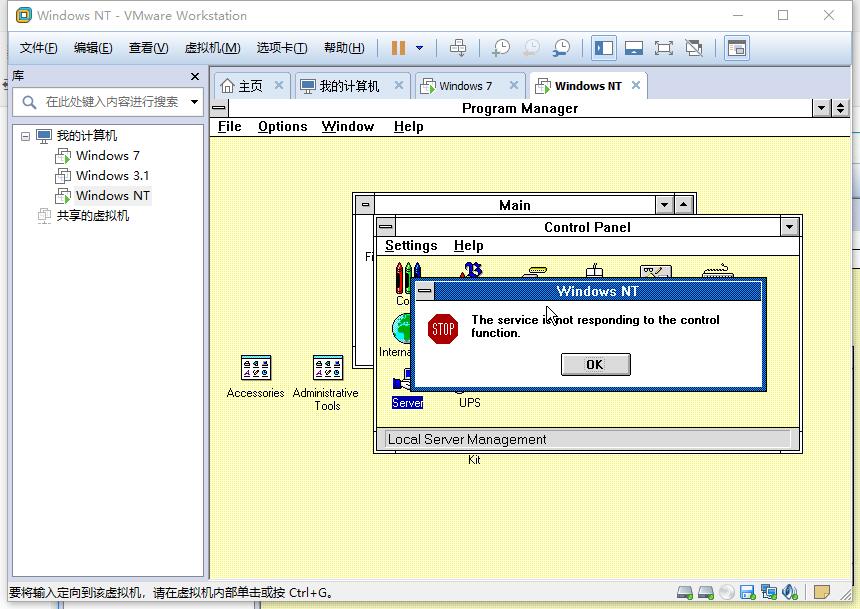Image resolution: width=860 pixels, height=609 pixels.
Task: Click the first hard disk status icon
Action: [685, 593]
